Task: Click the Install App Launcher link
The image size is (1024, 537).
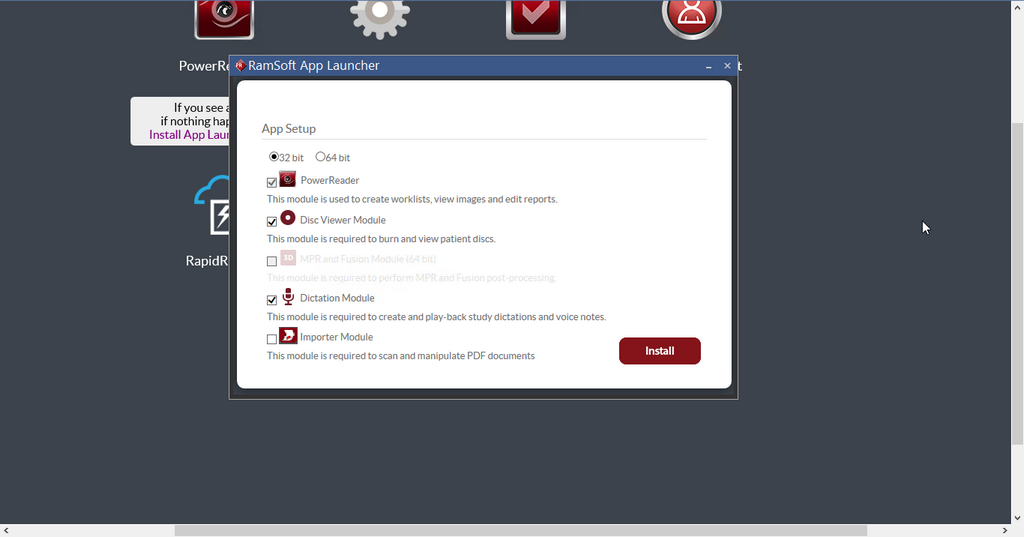Action: (x=190, y=135)
